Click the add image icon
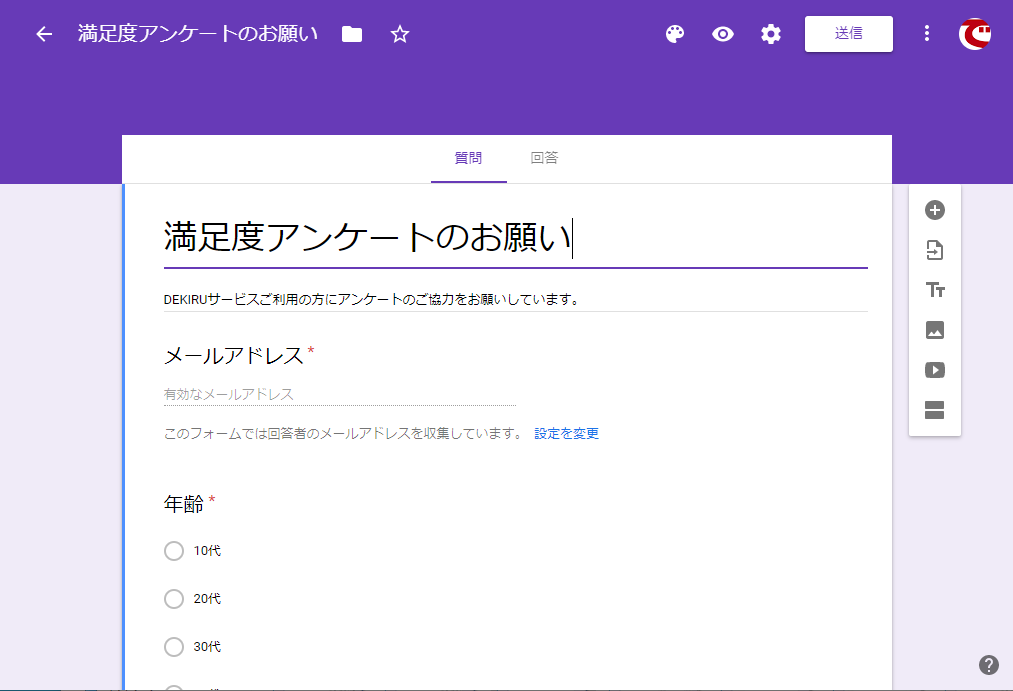The width and height of the screenshot is (1013, 691). [x=935, y=330]
